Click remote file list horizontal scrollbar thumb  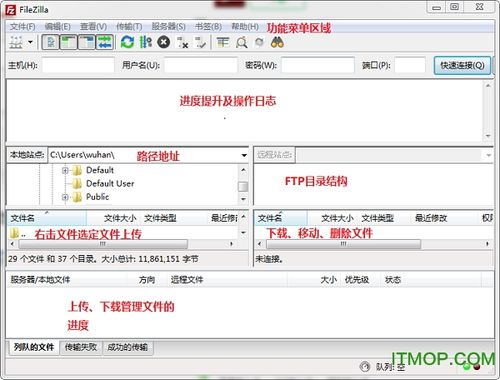pos(343,244)
